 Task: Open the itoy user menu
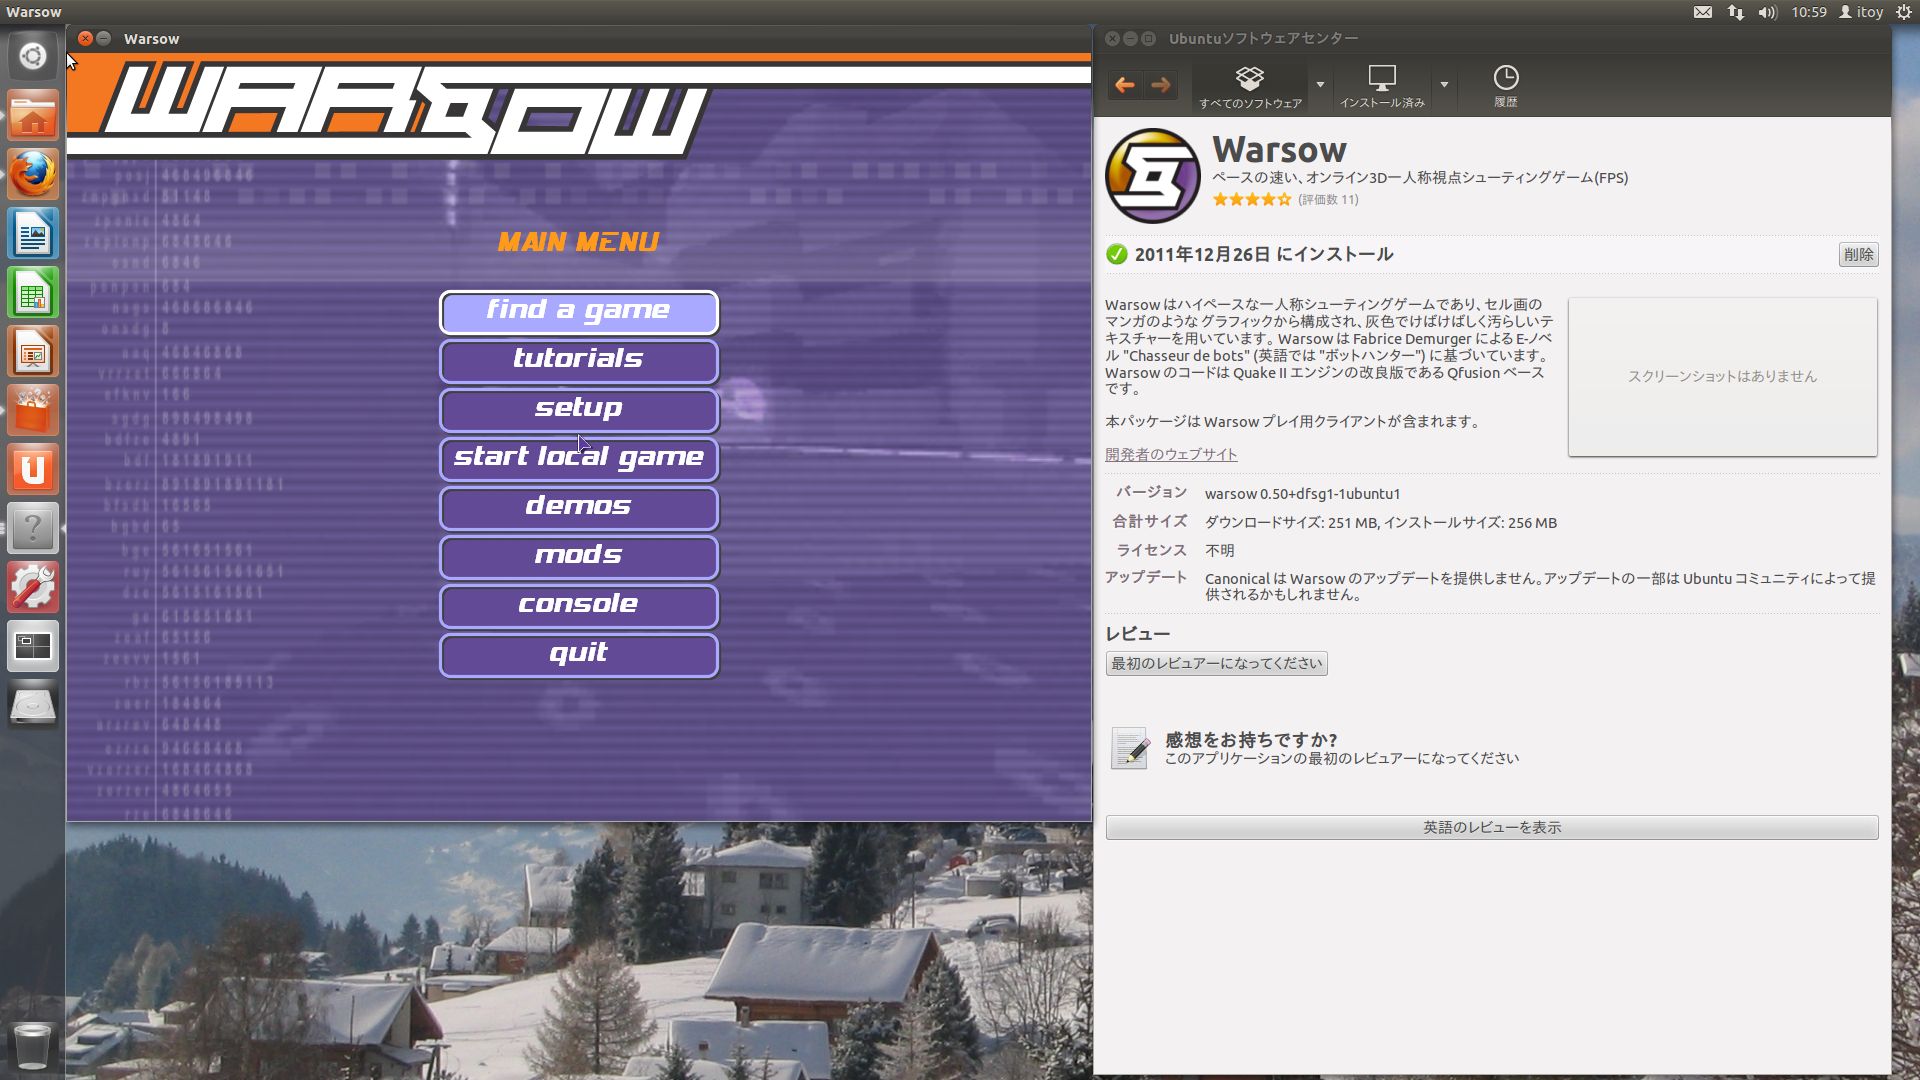pos(1861,12)
